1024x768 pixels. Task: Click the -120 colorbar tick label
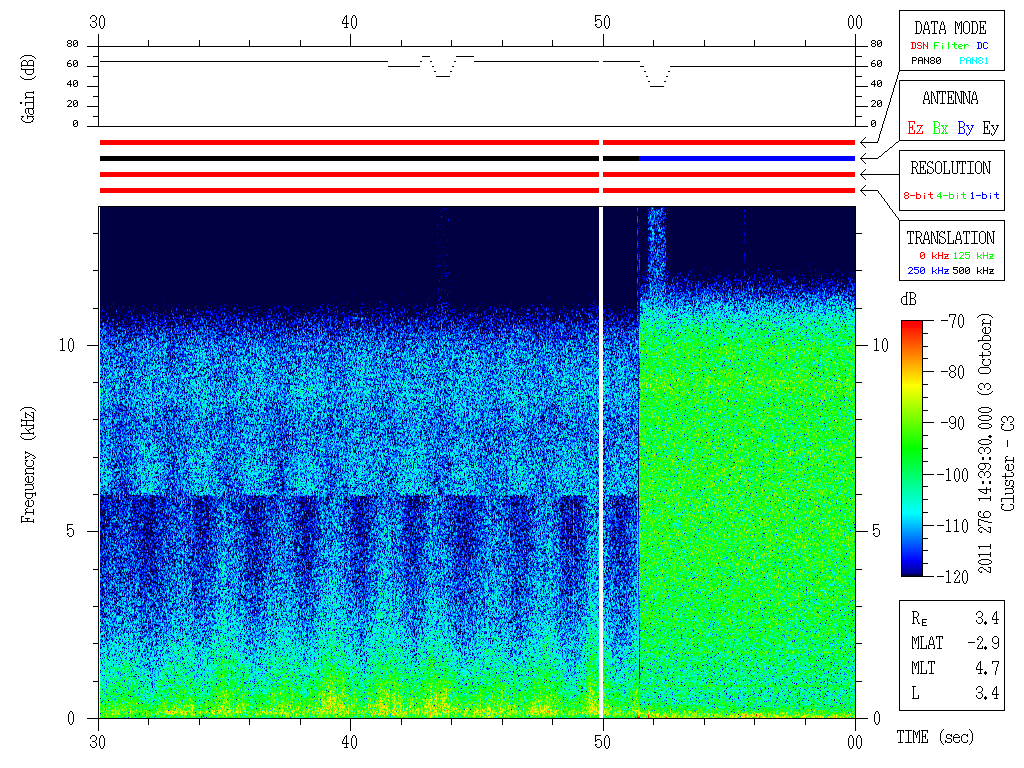click(955, 577)
